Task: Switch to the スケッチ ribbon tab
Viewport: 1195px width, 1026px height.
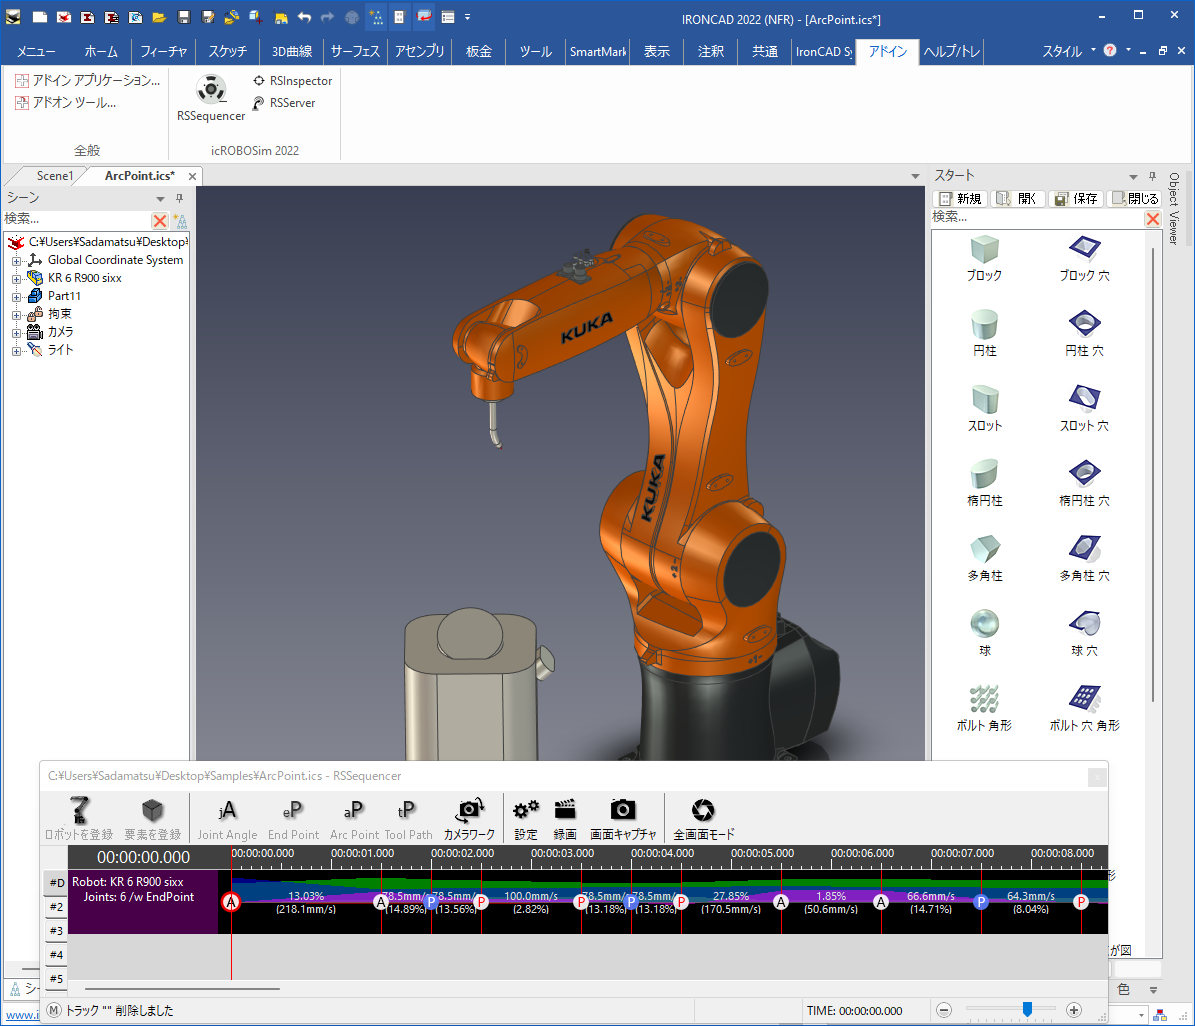Action: (x=227, y=52)
